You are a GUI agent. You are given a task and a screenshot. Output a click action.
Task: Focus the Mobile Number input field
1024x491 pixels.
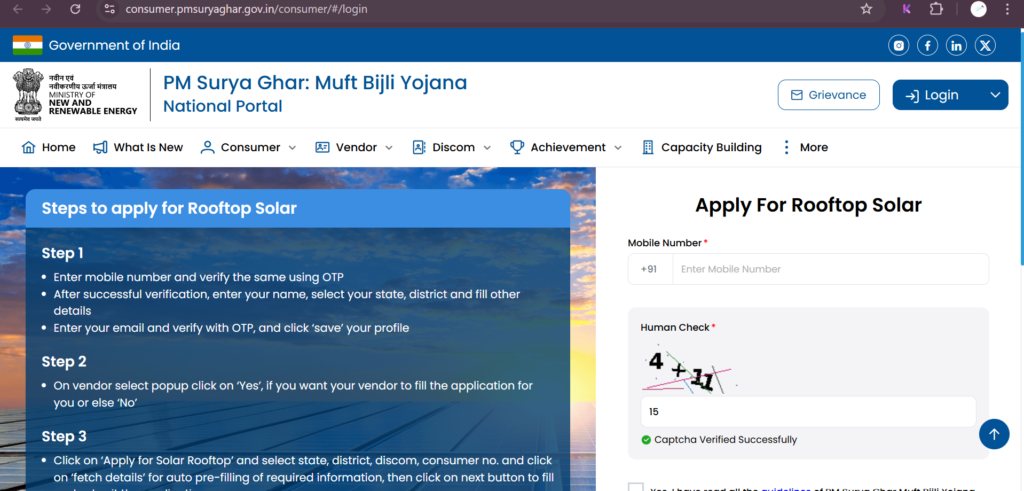831,269
